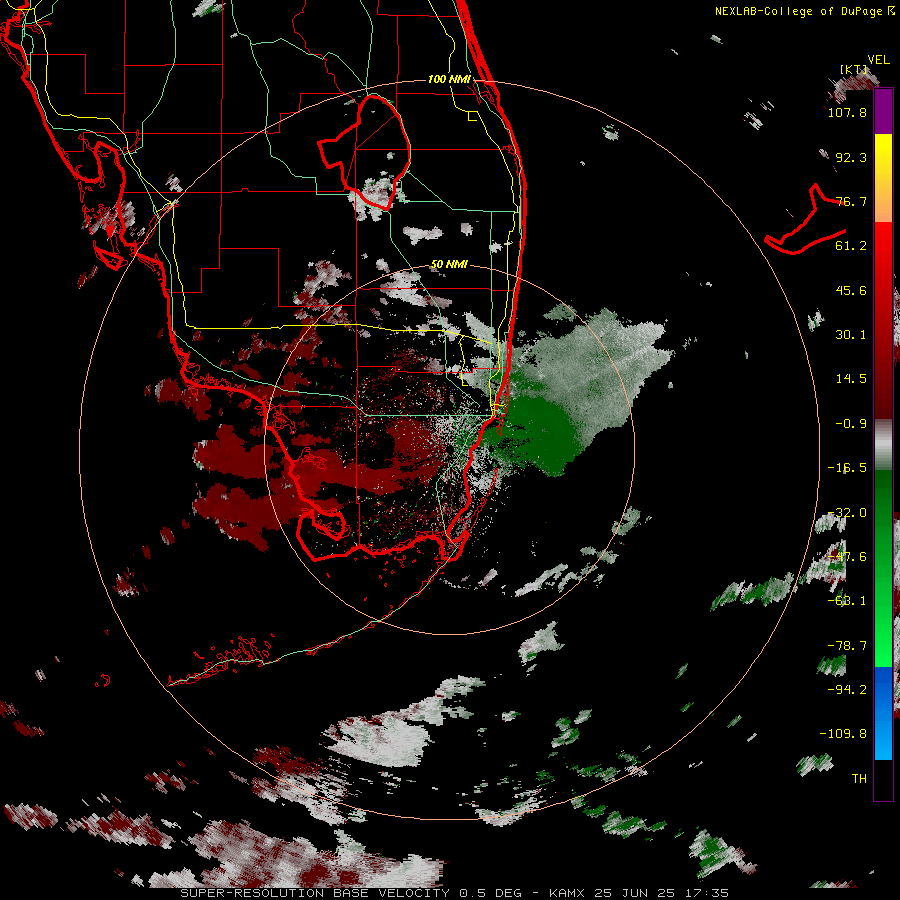Click the 50 NMI range ring label
This screenshot has height=900, width=900.
point(449,265)
